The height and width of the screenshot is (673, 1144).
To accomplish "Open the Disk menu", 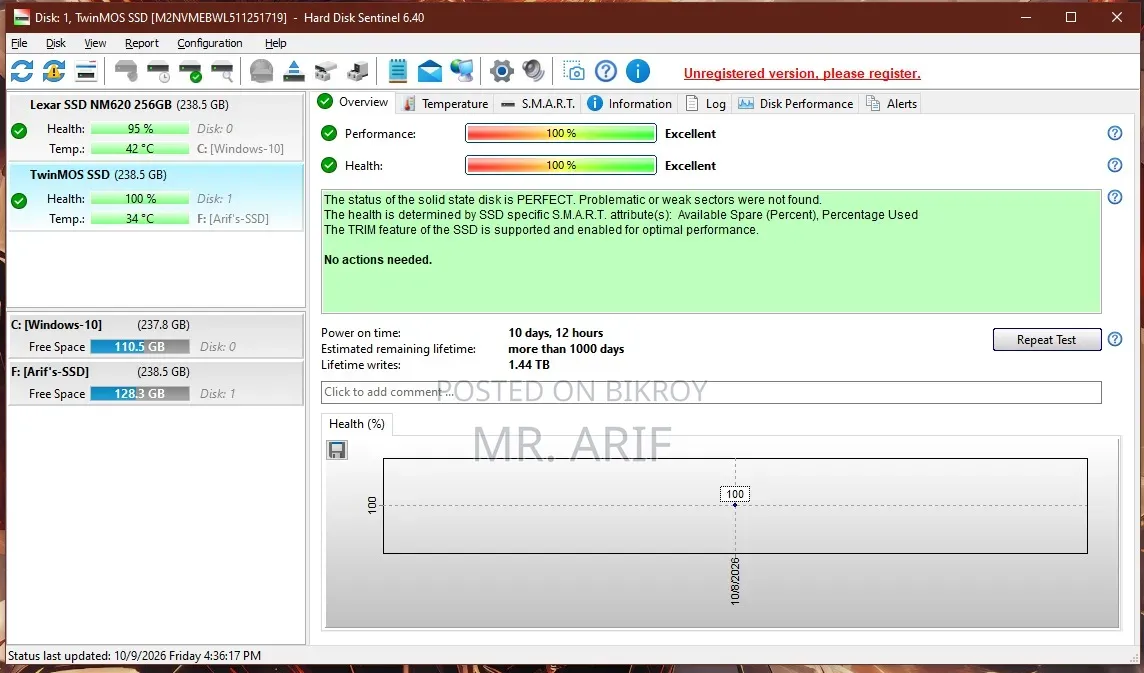I will (56, 43).
